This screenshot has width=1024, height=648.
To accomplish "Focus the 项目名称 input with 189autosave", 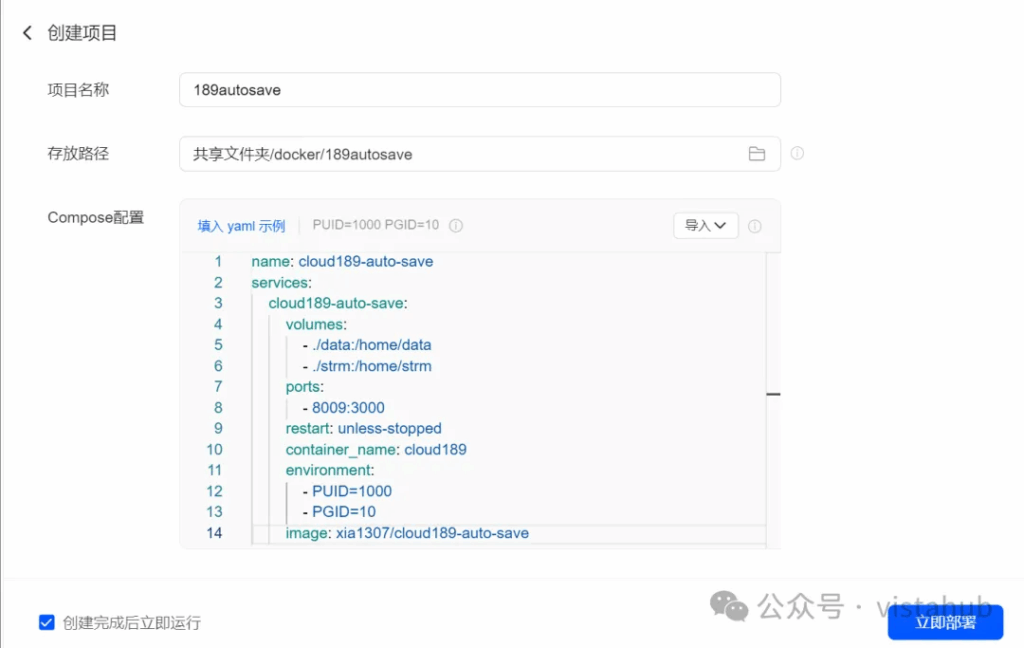I will pos(480,89).
